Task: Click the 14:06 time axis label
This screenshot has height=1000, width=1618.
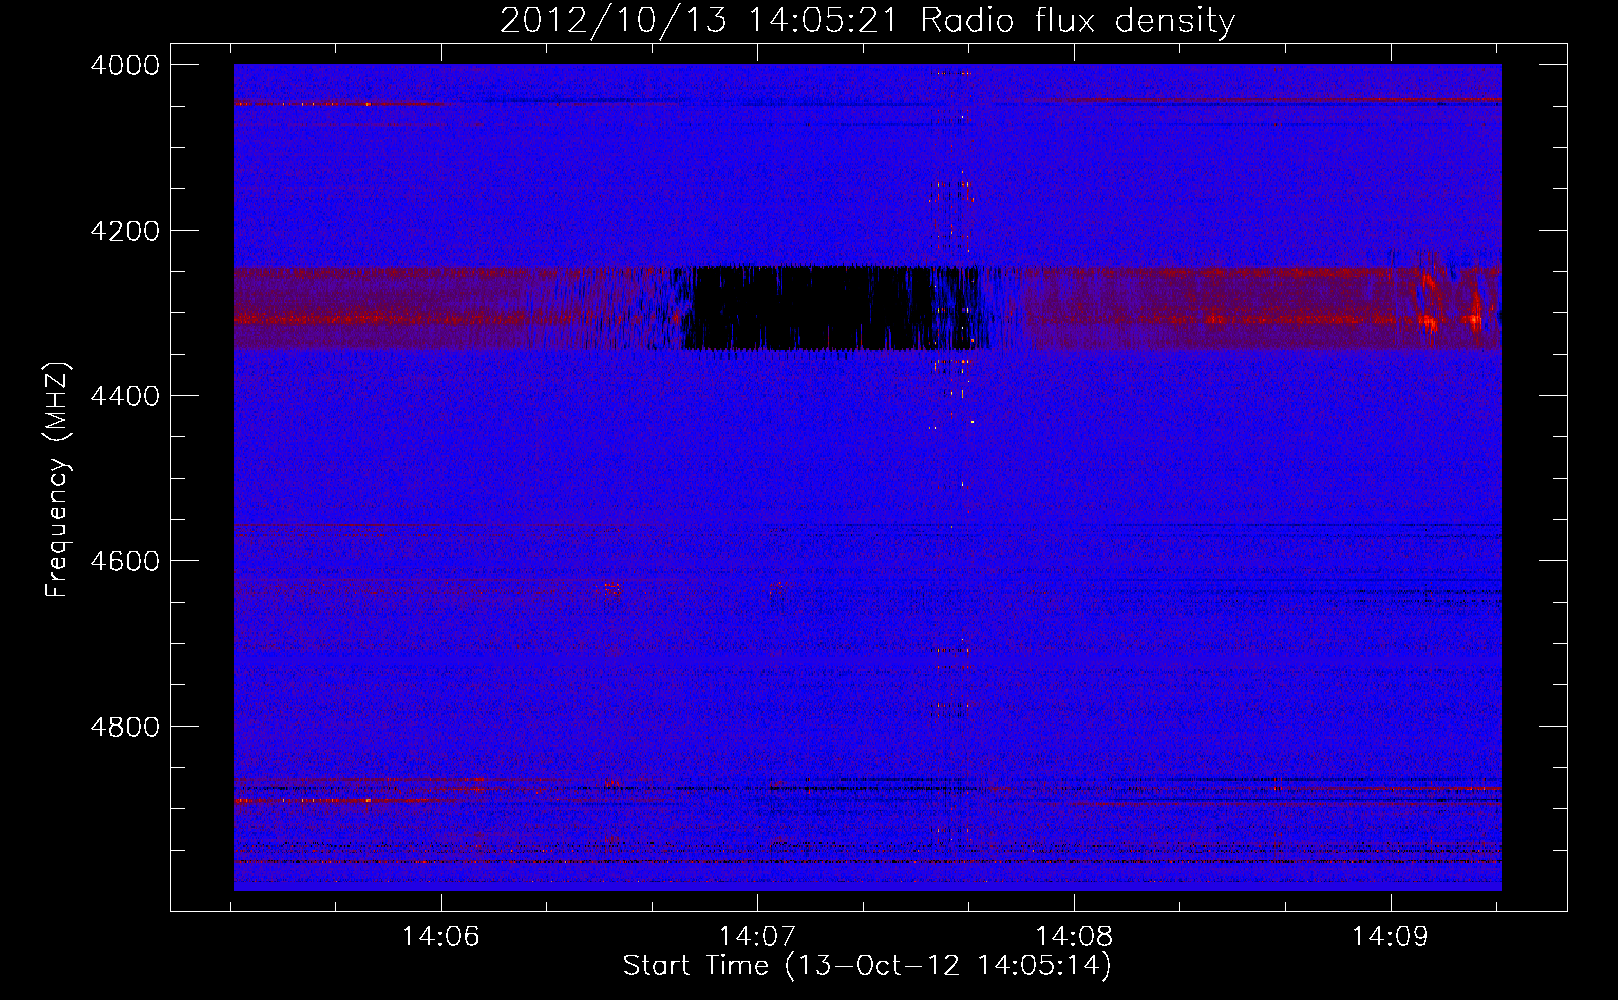Action: point(440,936)
